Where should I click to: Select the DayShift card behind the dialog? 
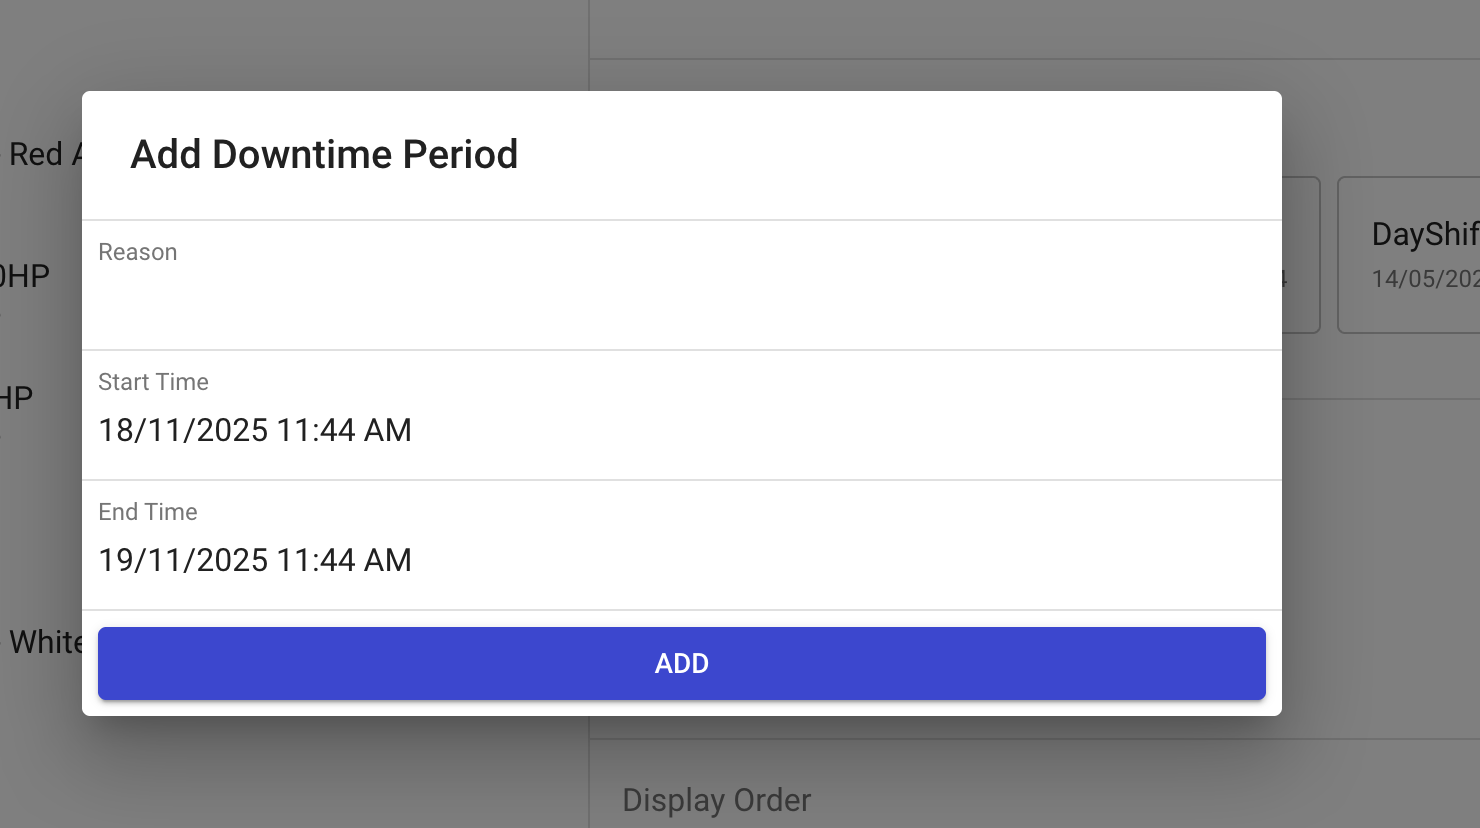click(x=1410, y=255)
